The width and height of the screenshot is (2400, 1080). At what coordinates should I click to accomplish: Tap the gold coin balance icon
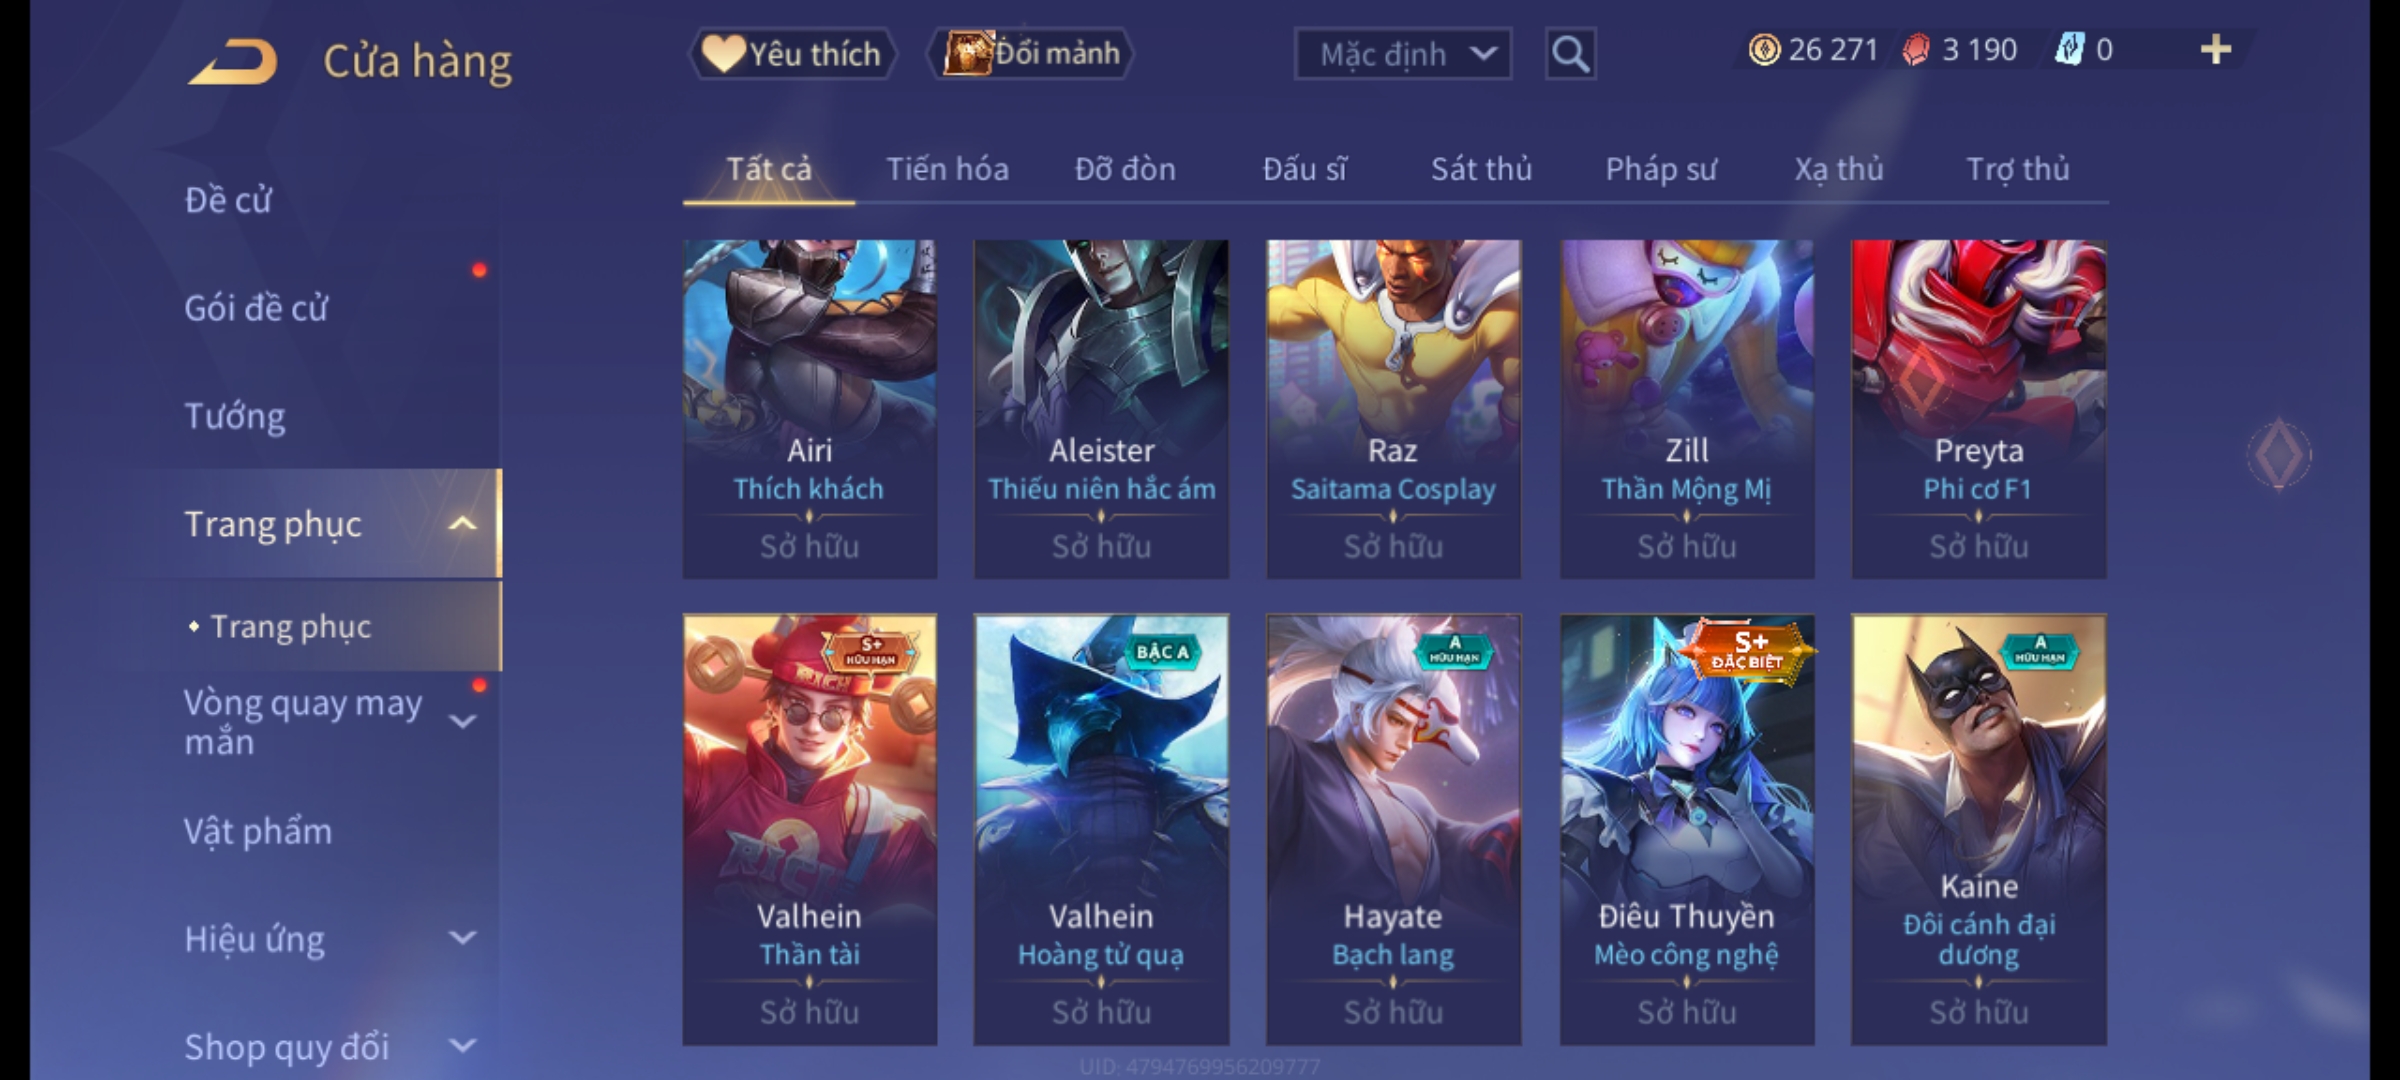click(x=1764, y=50)
